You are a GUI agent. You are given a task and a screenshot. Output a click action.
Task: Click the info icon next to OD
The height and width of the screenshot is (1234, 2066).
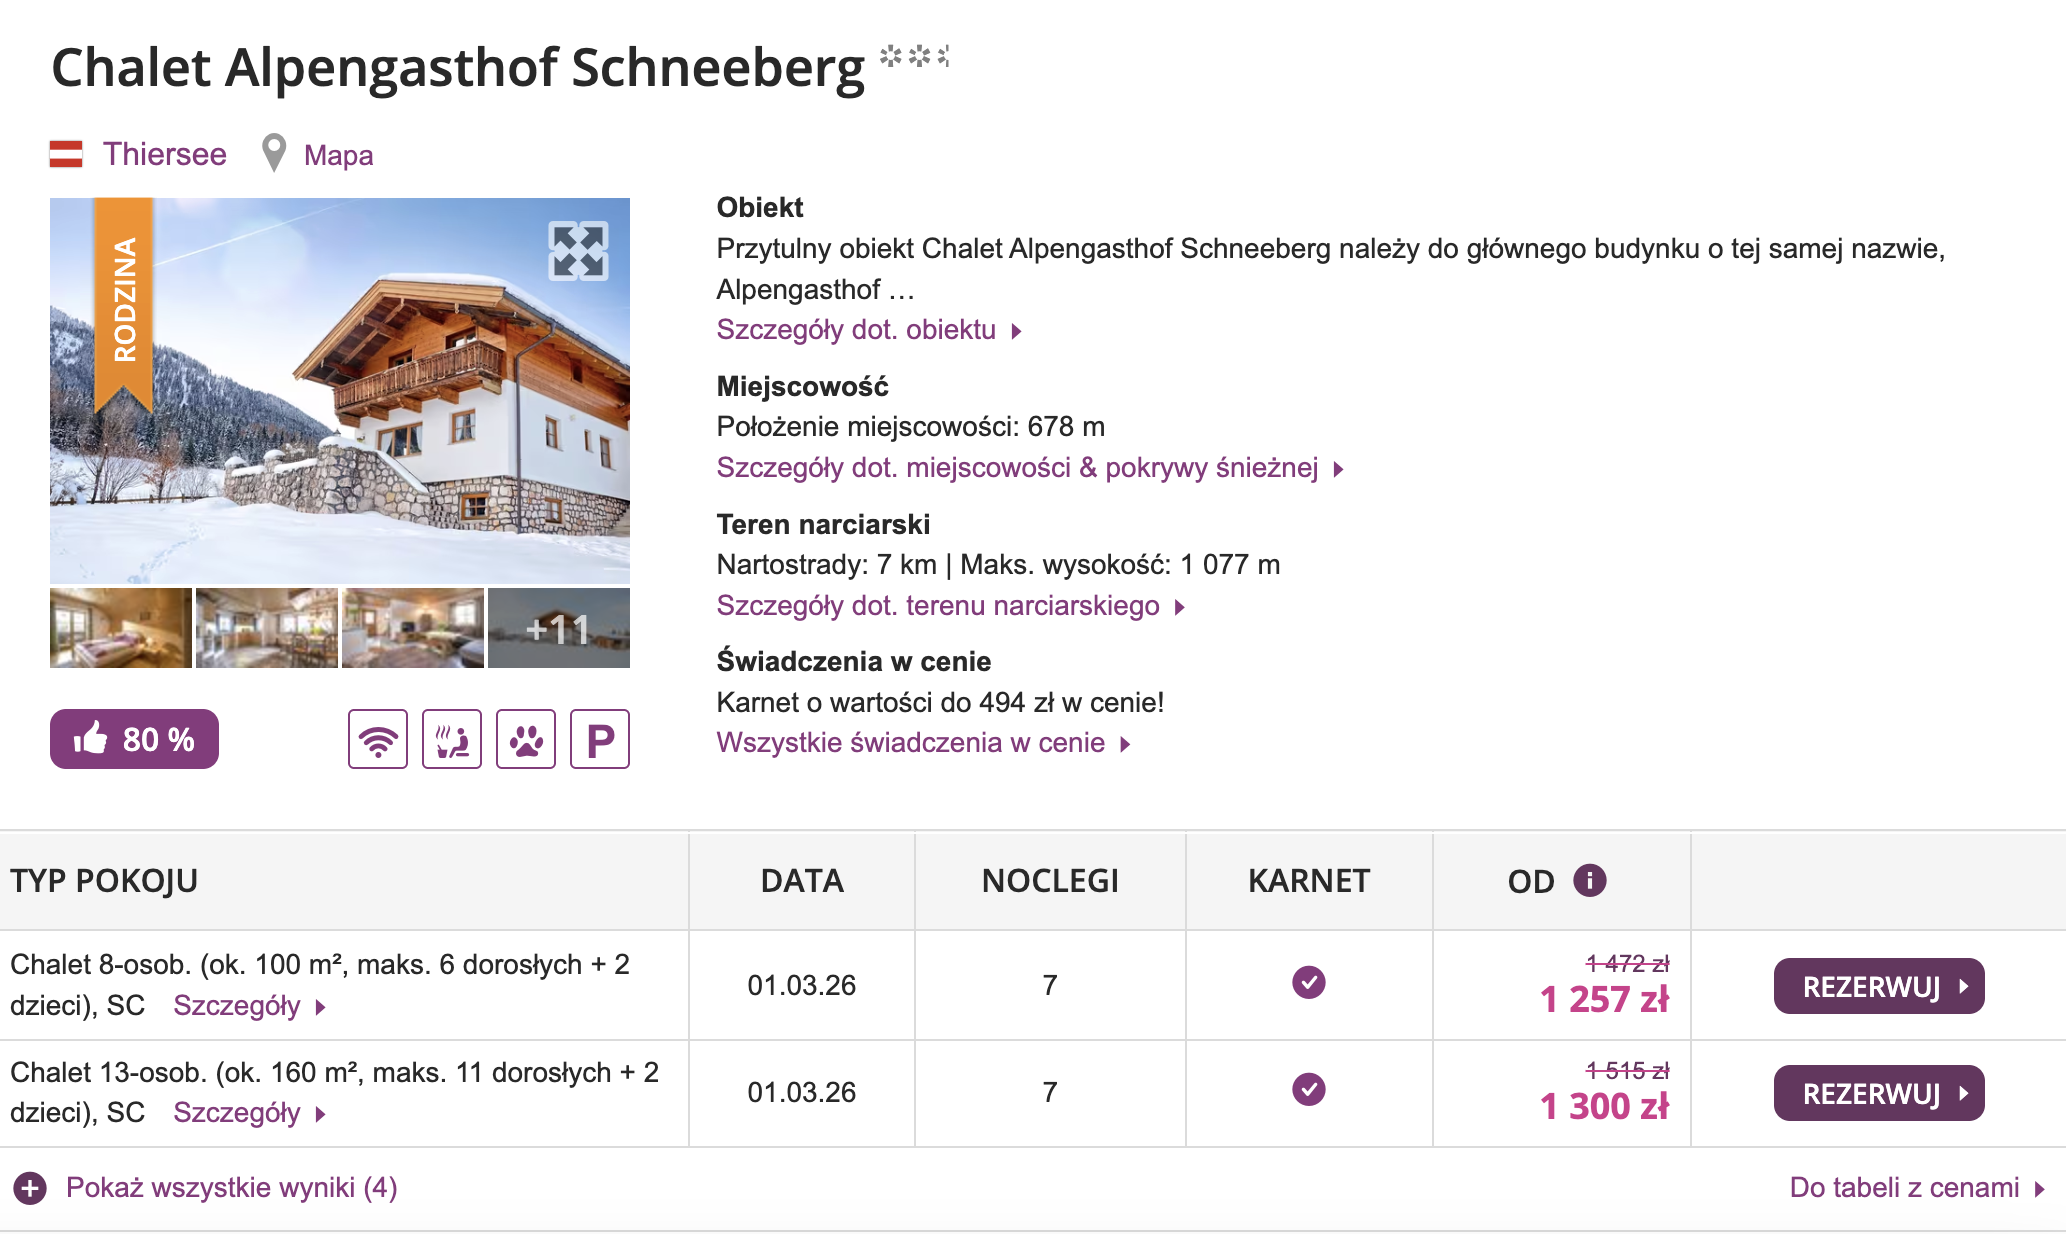(x=1589, y=880)
